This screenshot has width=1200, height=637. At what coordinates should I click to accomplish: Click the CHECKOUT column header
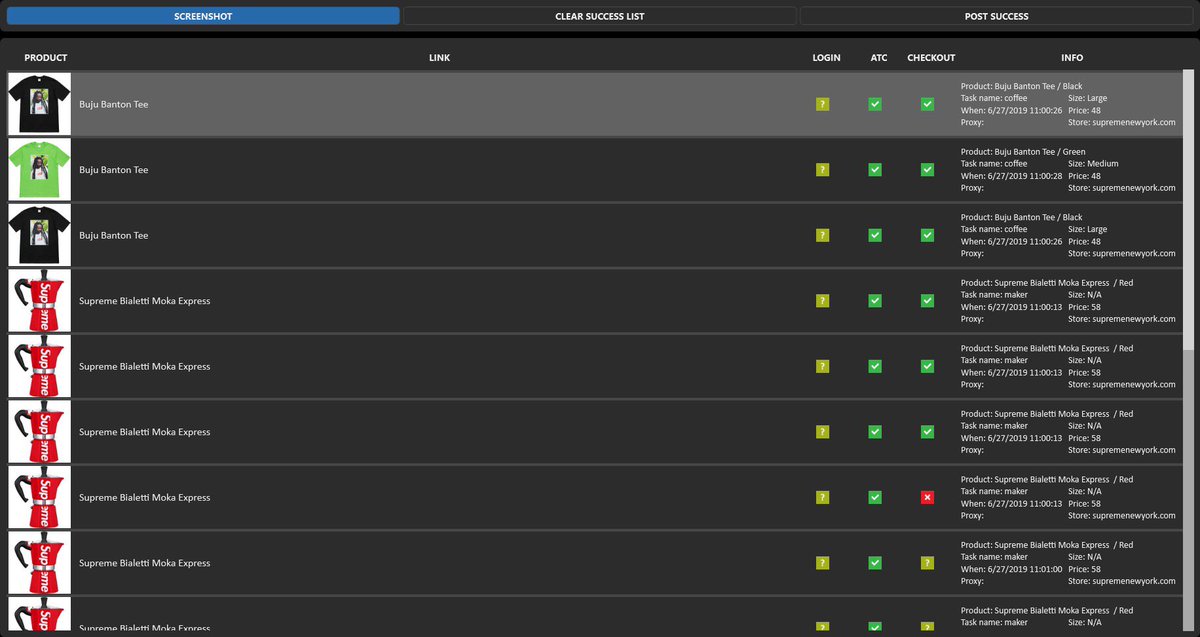point(931,58)
